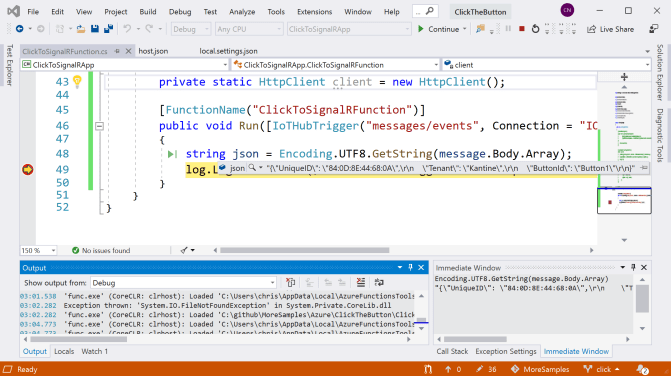Click the Save All icon
The image size is (671, 376).
(x=109, y=29)
